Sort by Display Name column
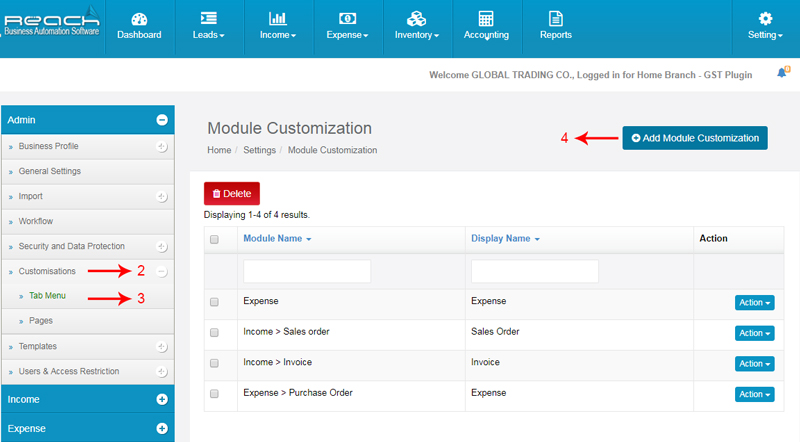This screenshot has width=800, height=442. click(505, 238)
